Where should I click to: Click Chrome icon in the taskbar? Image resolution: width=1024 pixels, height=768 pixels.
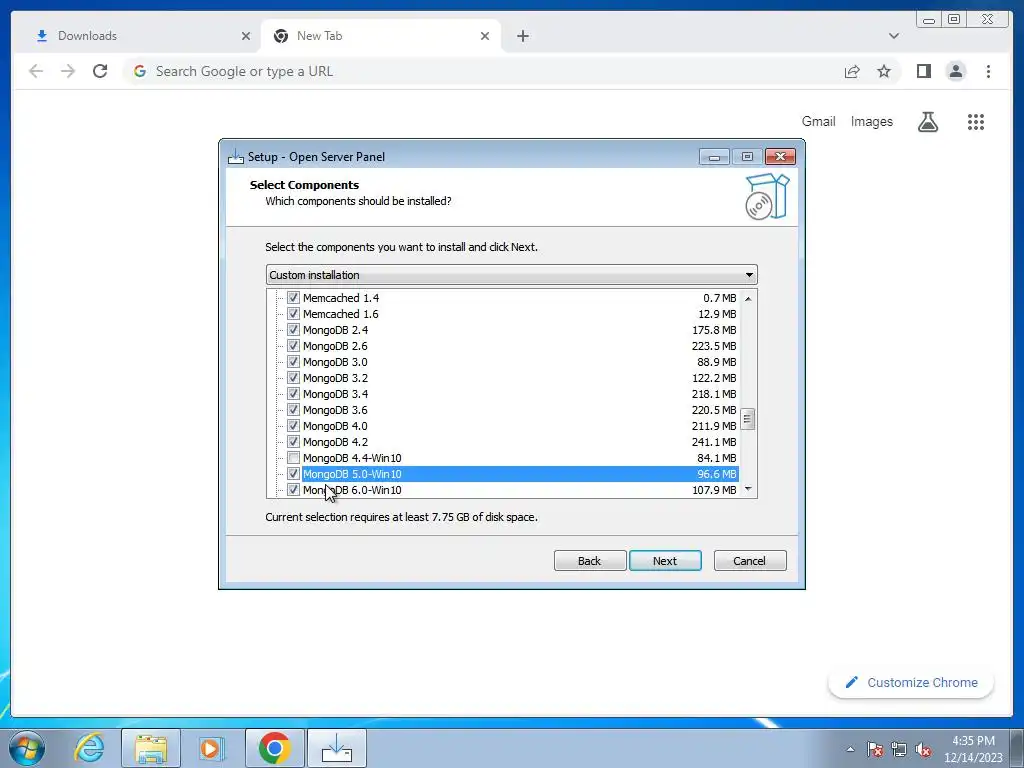point(274,748)
